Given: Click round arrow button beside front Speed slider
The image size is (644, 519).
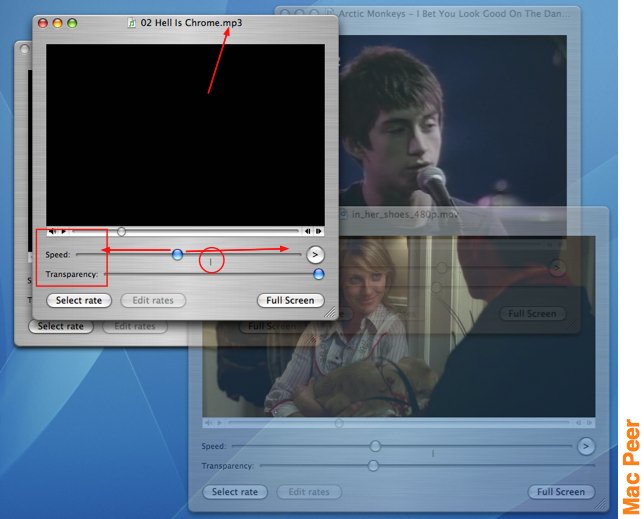Looking at the screenshot, I should tap(315, 255).
